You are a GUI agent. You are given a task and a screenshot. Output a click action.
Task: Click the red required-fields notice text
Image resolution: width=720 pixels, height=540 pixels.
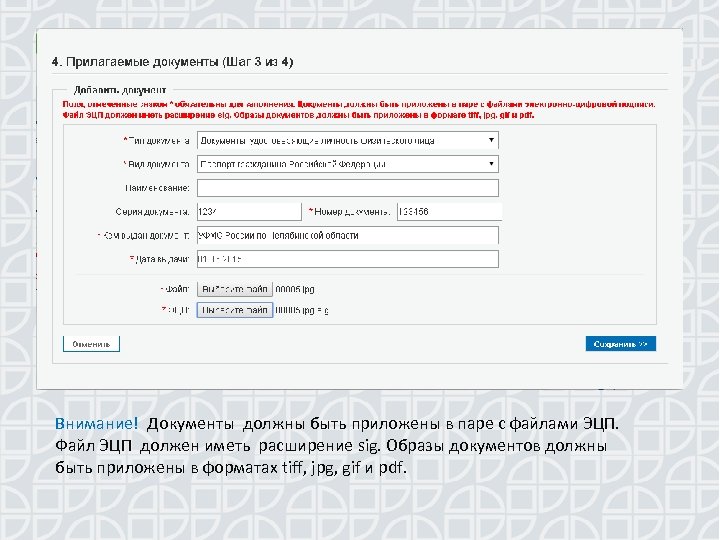point(359,110)
